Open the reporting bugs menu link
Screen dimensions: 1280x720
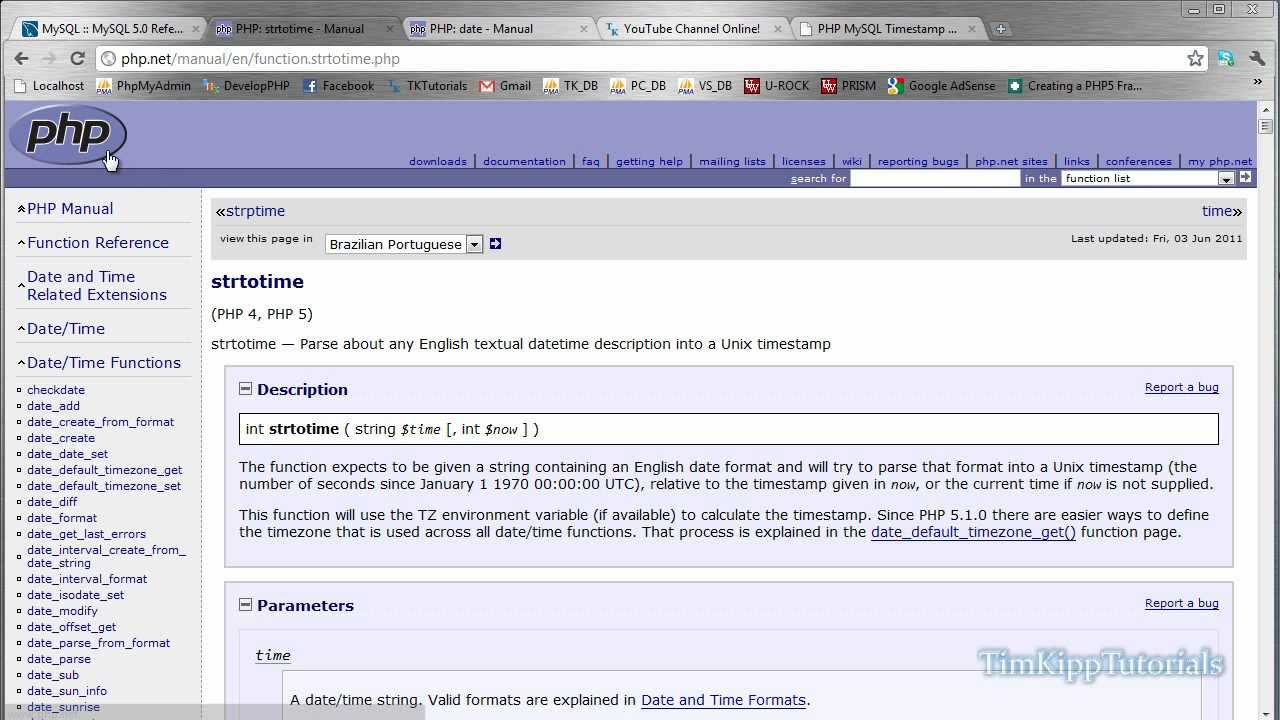918,161
